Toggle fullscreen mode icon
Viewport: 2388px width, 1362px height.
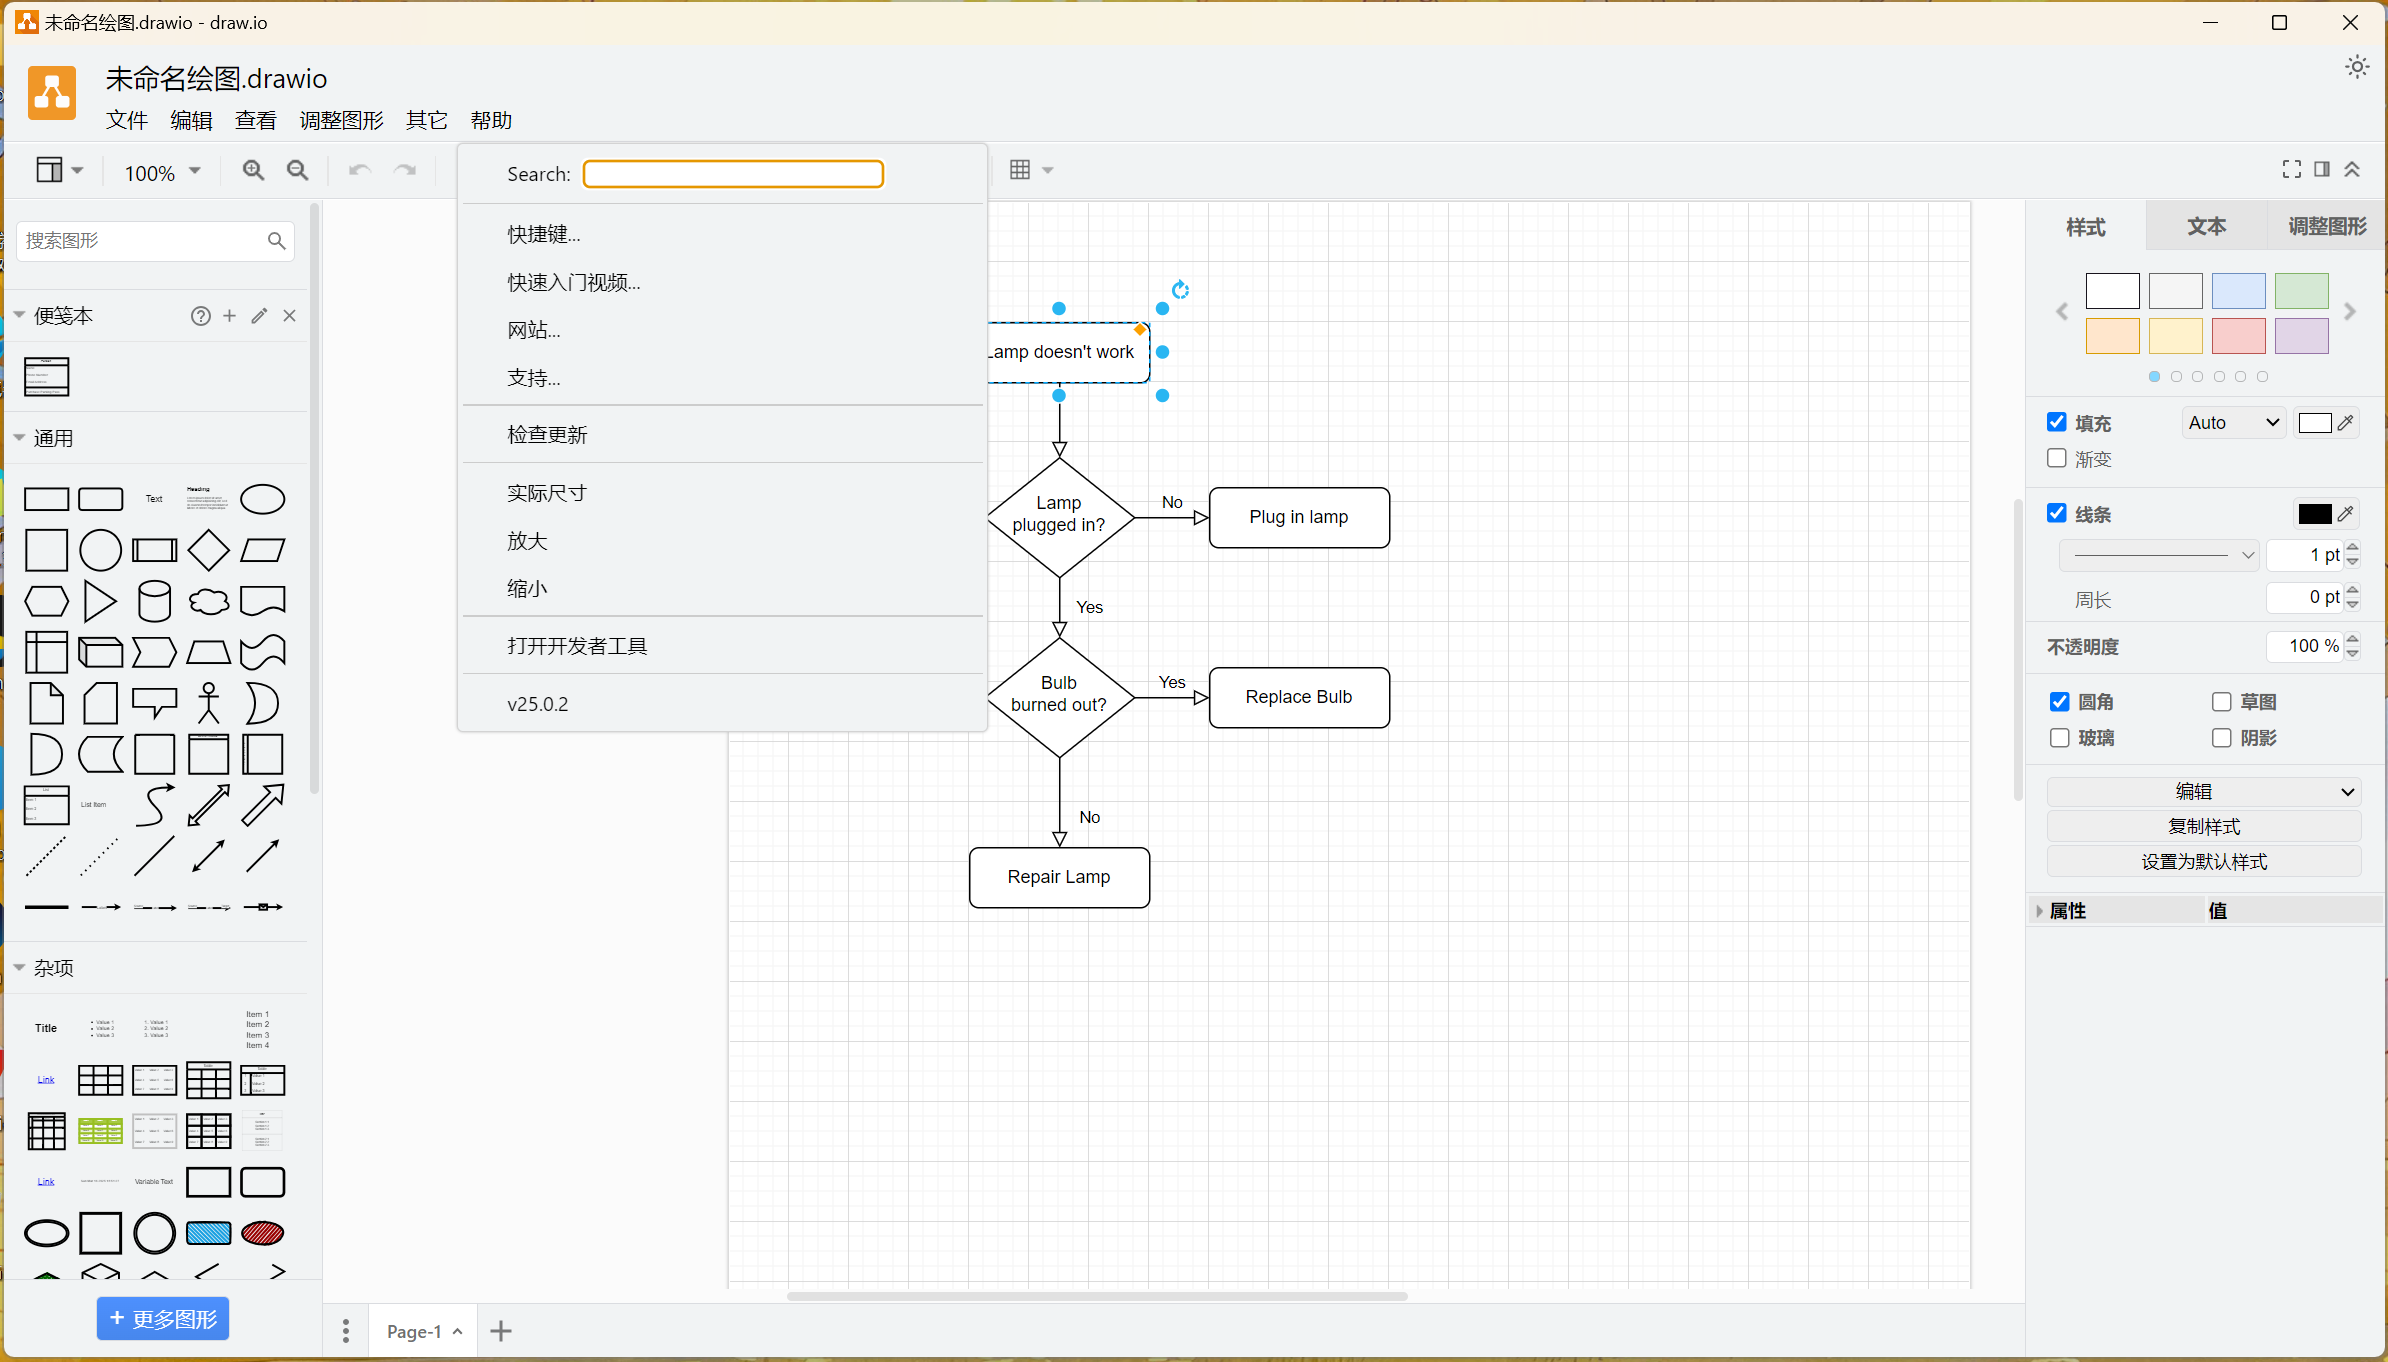tap(2291, 170)
